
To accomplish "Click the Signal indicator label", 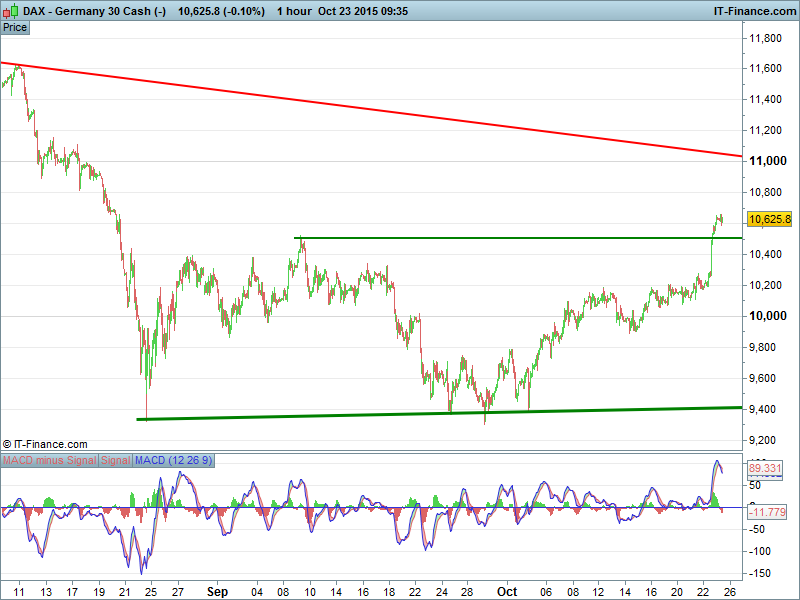I will [x=115, y=460].
